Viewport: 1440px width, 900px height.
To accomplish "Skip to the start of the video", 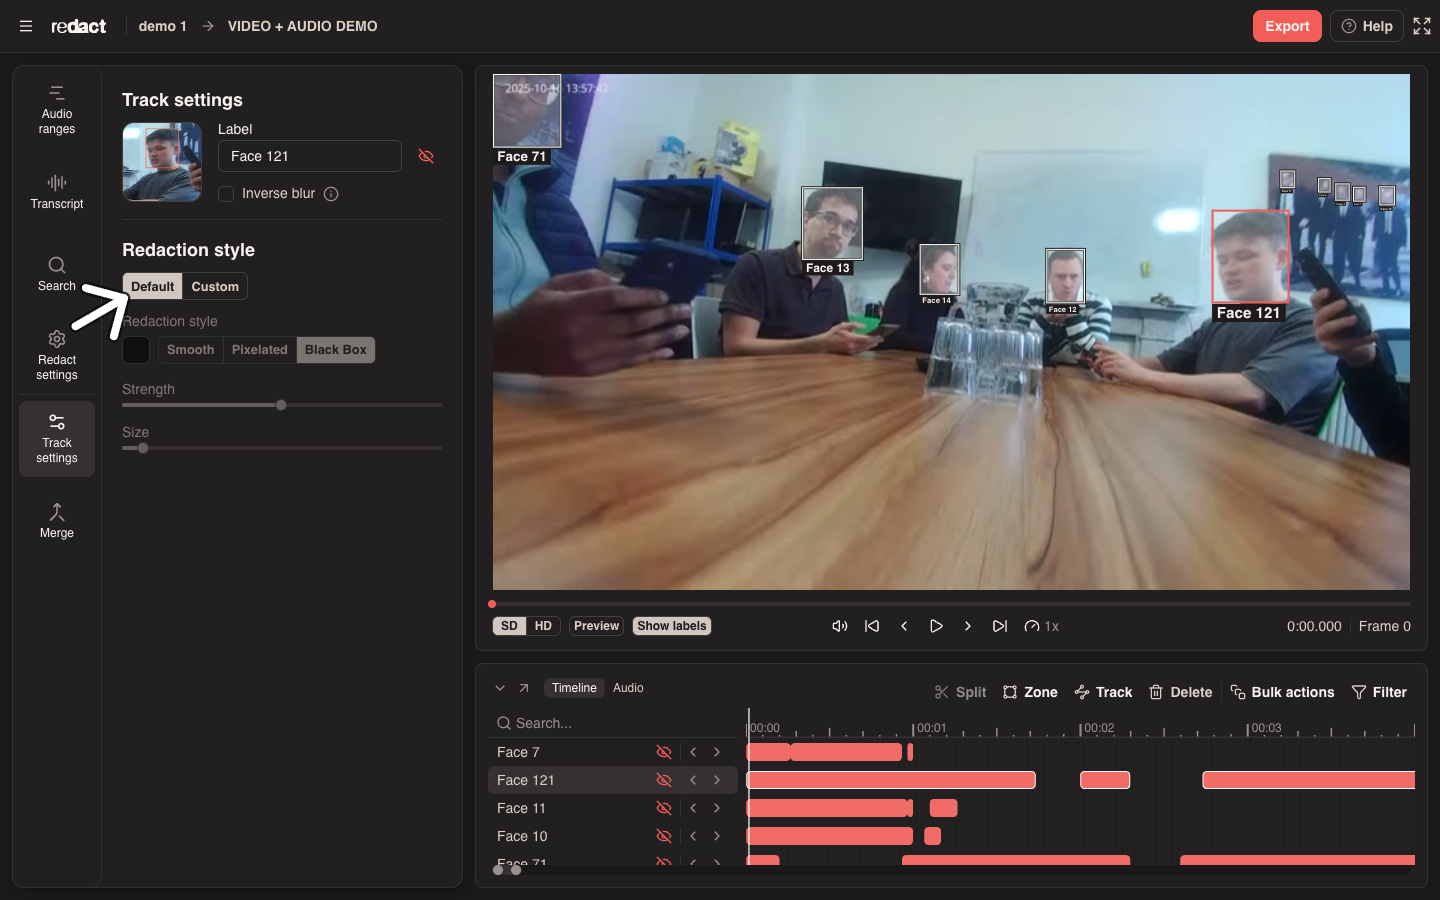I will (872, 626).
